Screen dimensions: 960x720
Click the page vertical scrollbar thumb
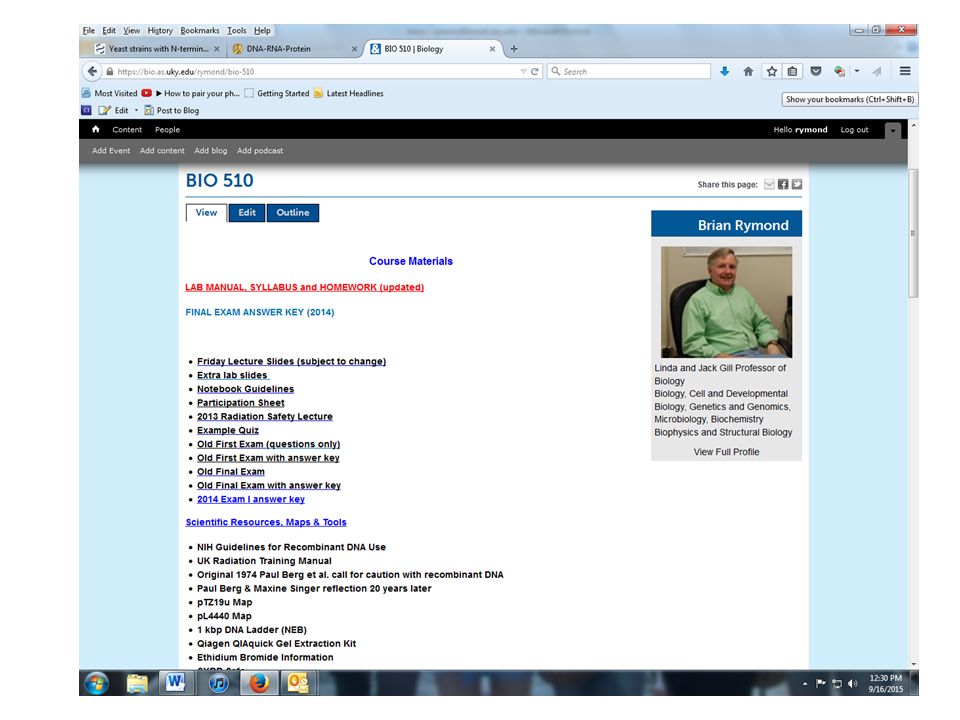(x=913, y=233)
